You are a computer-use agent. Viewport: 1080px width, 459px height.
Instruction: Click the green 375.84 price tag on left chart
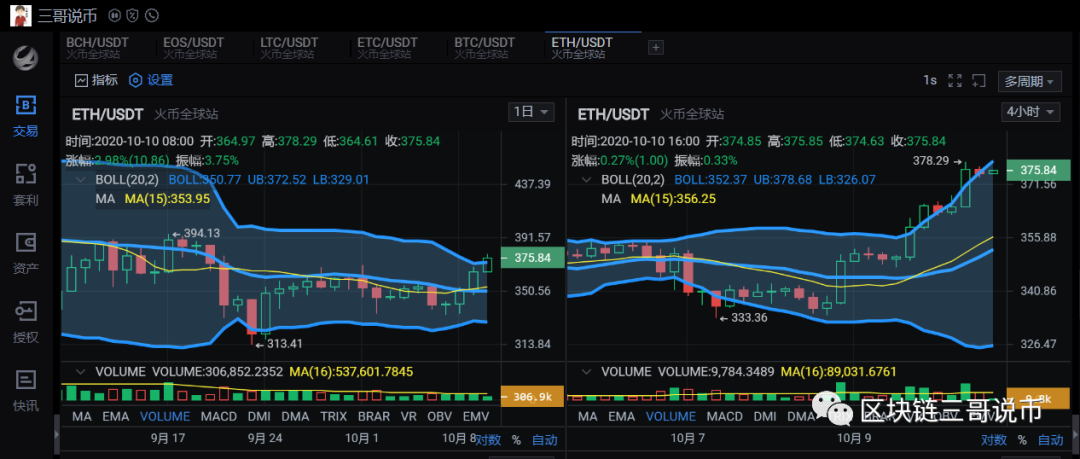(x=532, y=258)
